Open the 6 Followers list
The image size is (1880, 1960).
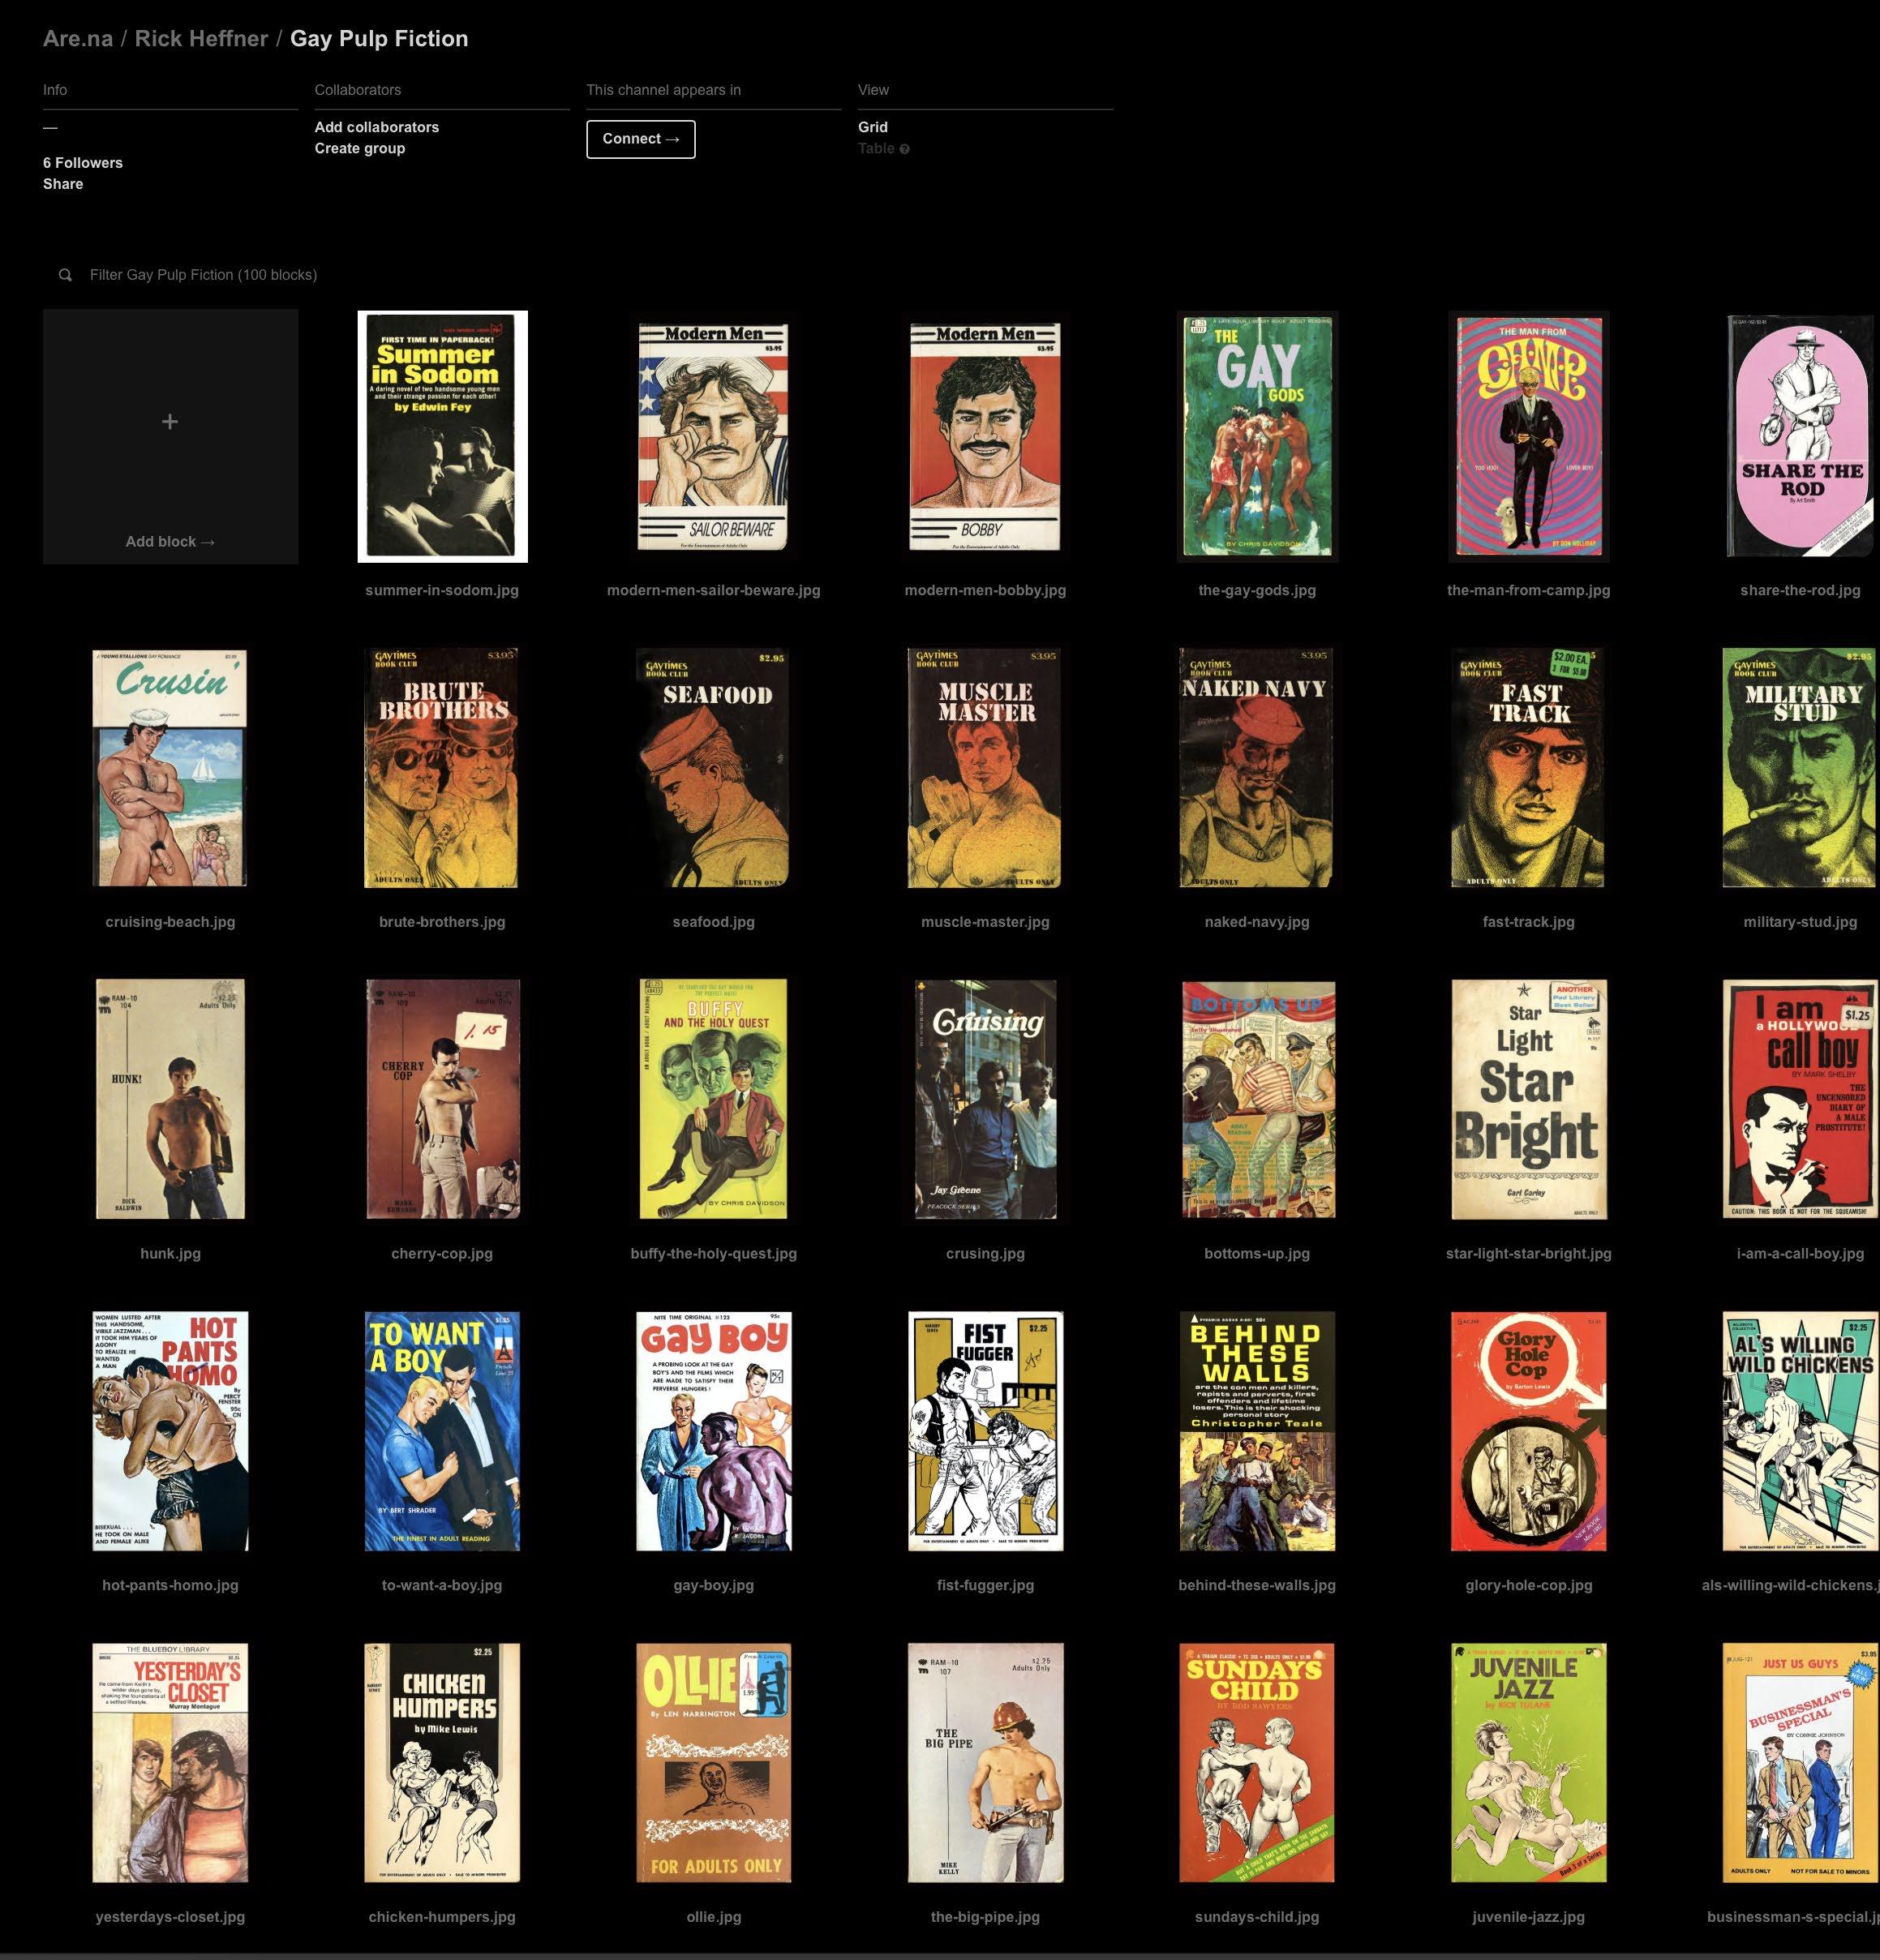tap(82, 163)
